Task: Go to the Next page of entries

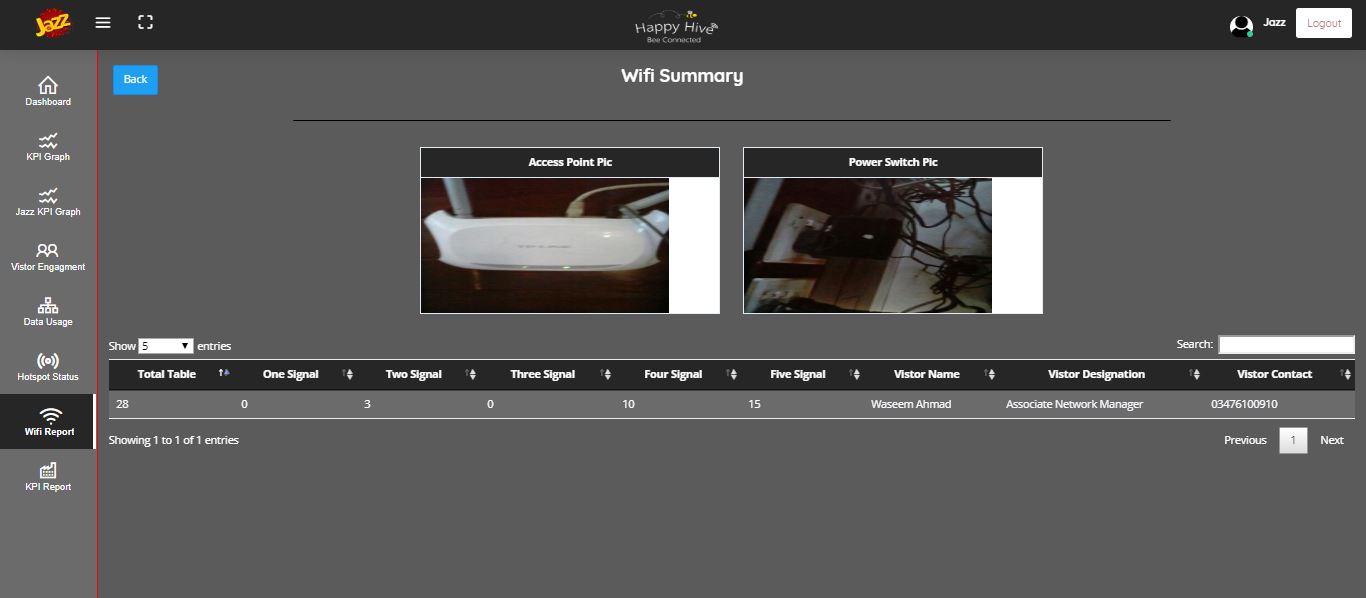Action: point(1331,440)
